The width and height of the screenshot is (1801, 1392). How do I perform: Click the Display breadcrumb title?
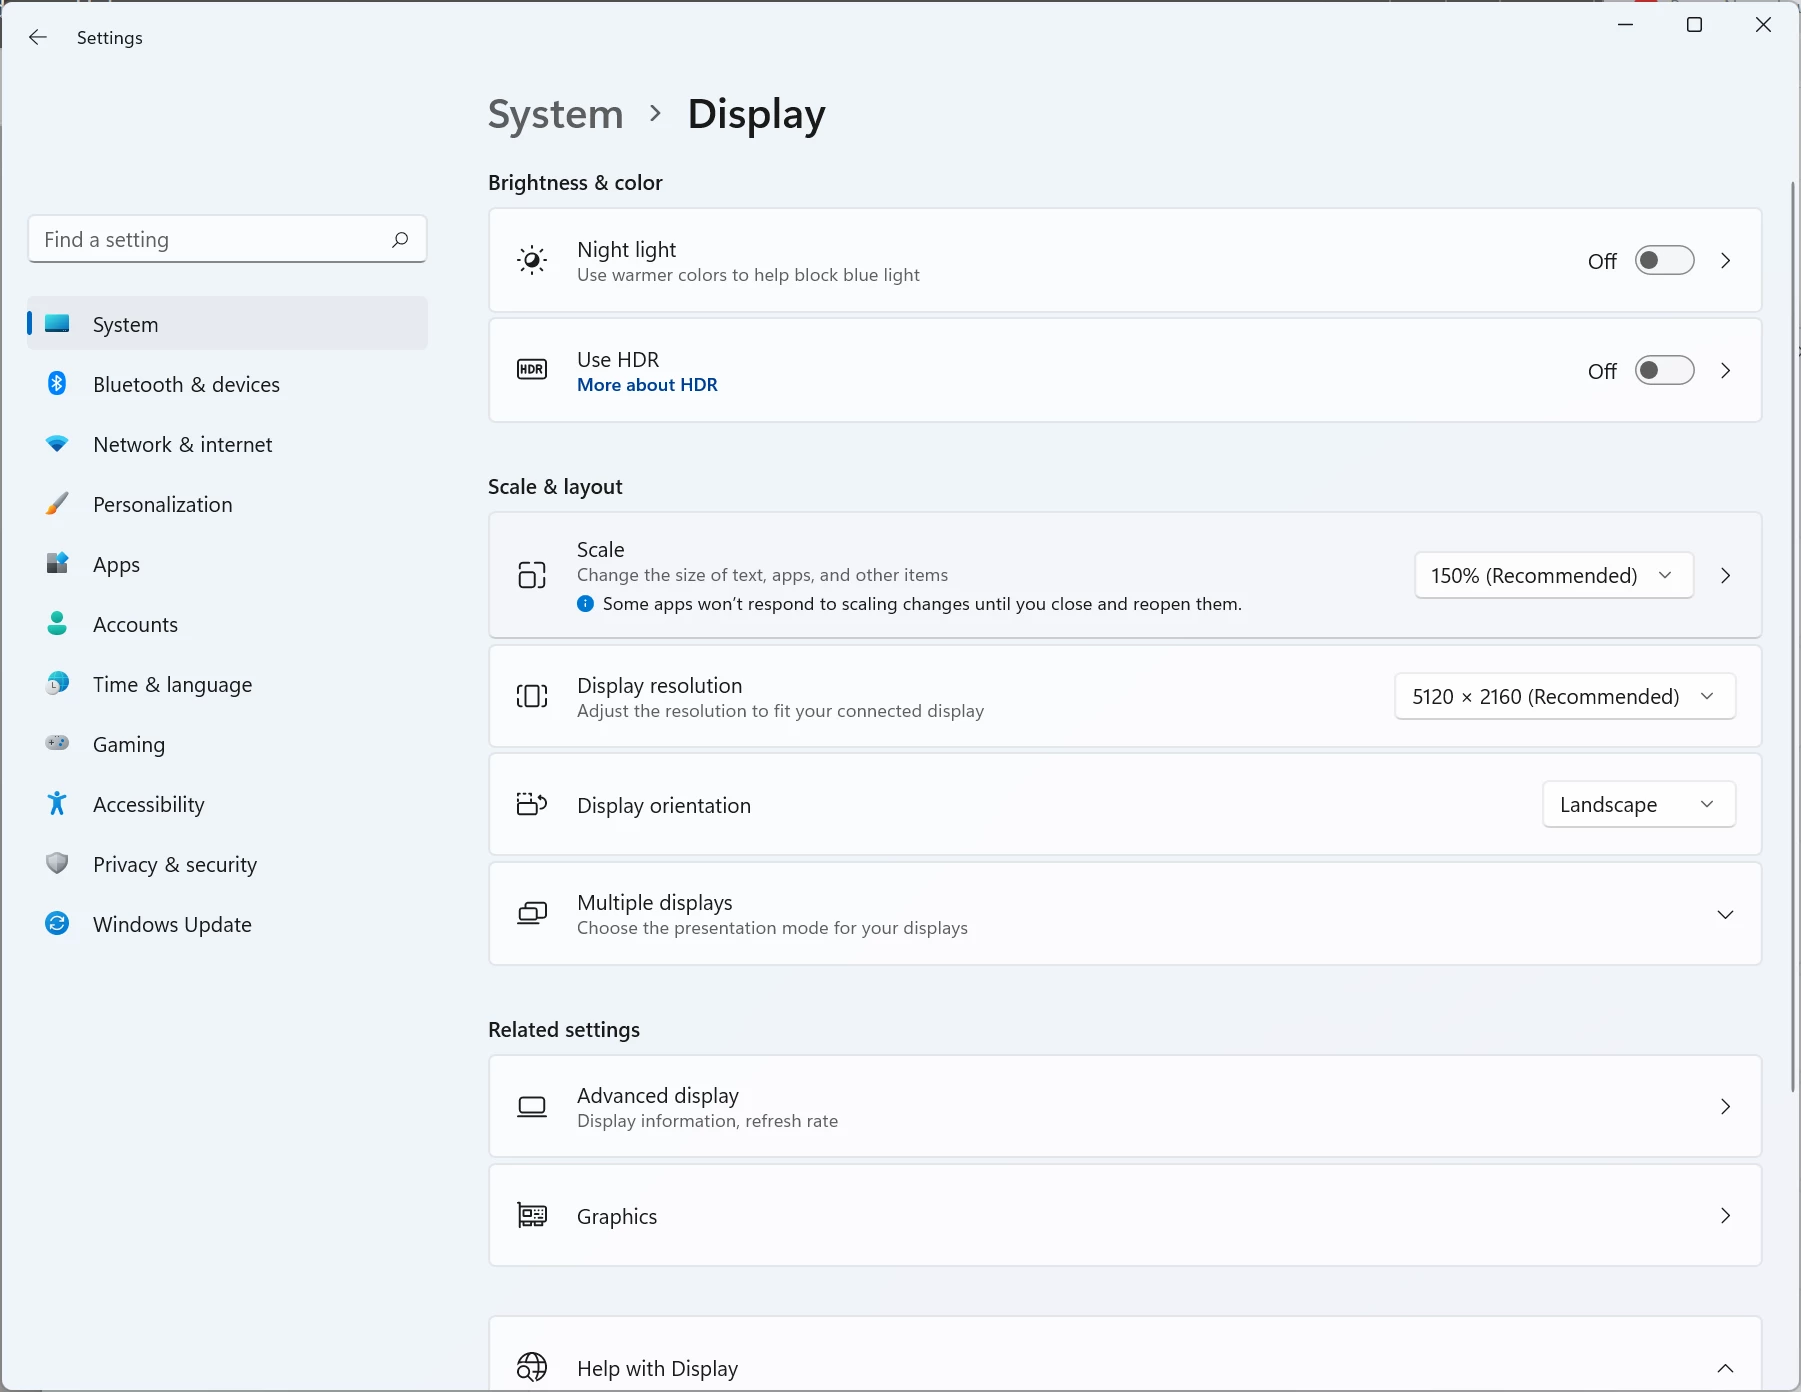[757, 115]
